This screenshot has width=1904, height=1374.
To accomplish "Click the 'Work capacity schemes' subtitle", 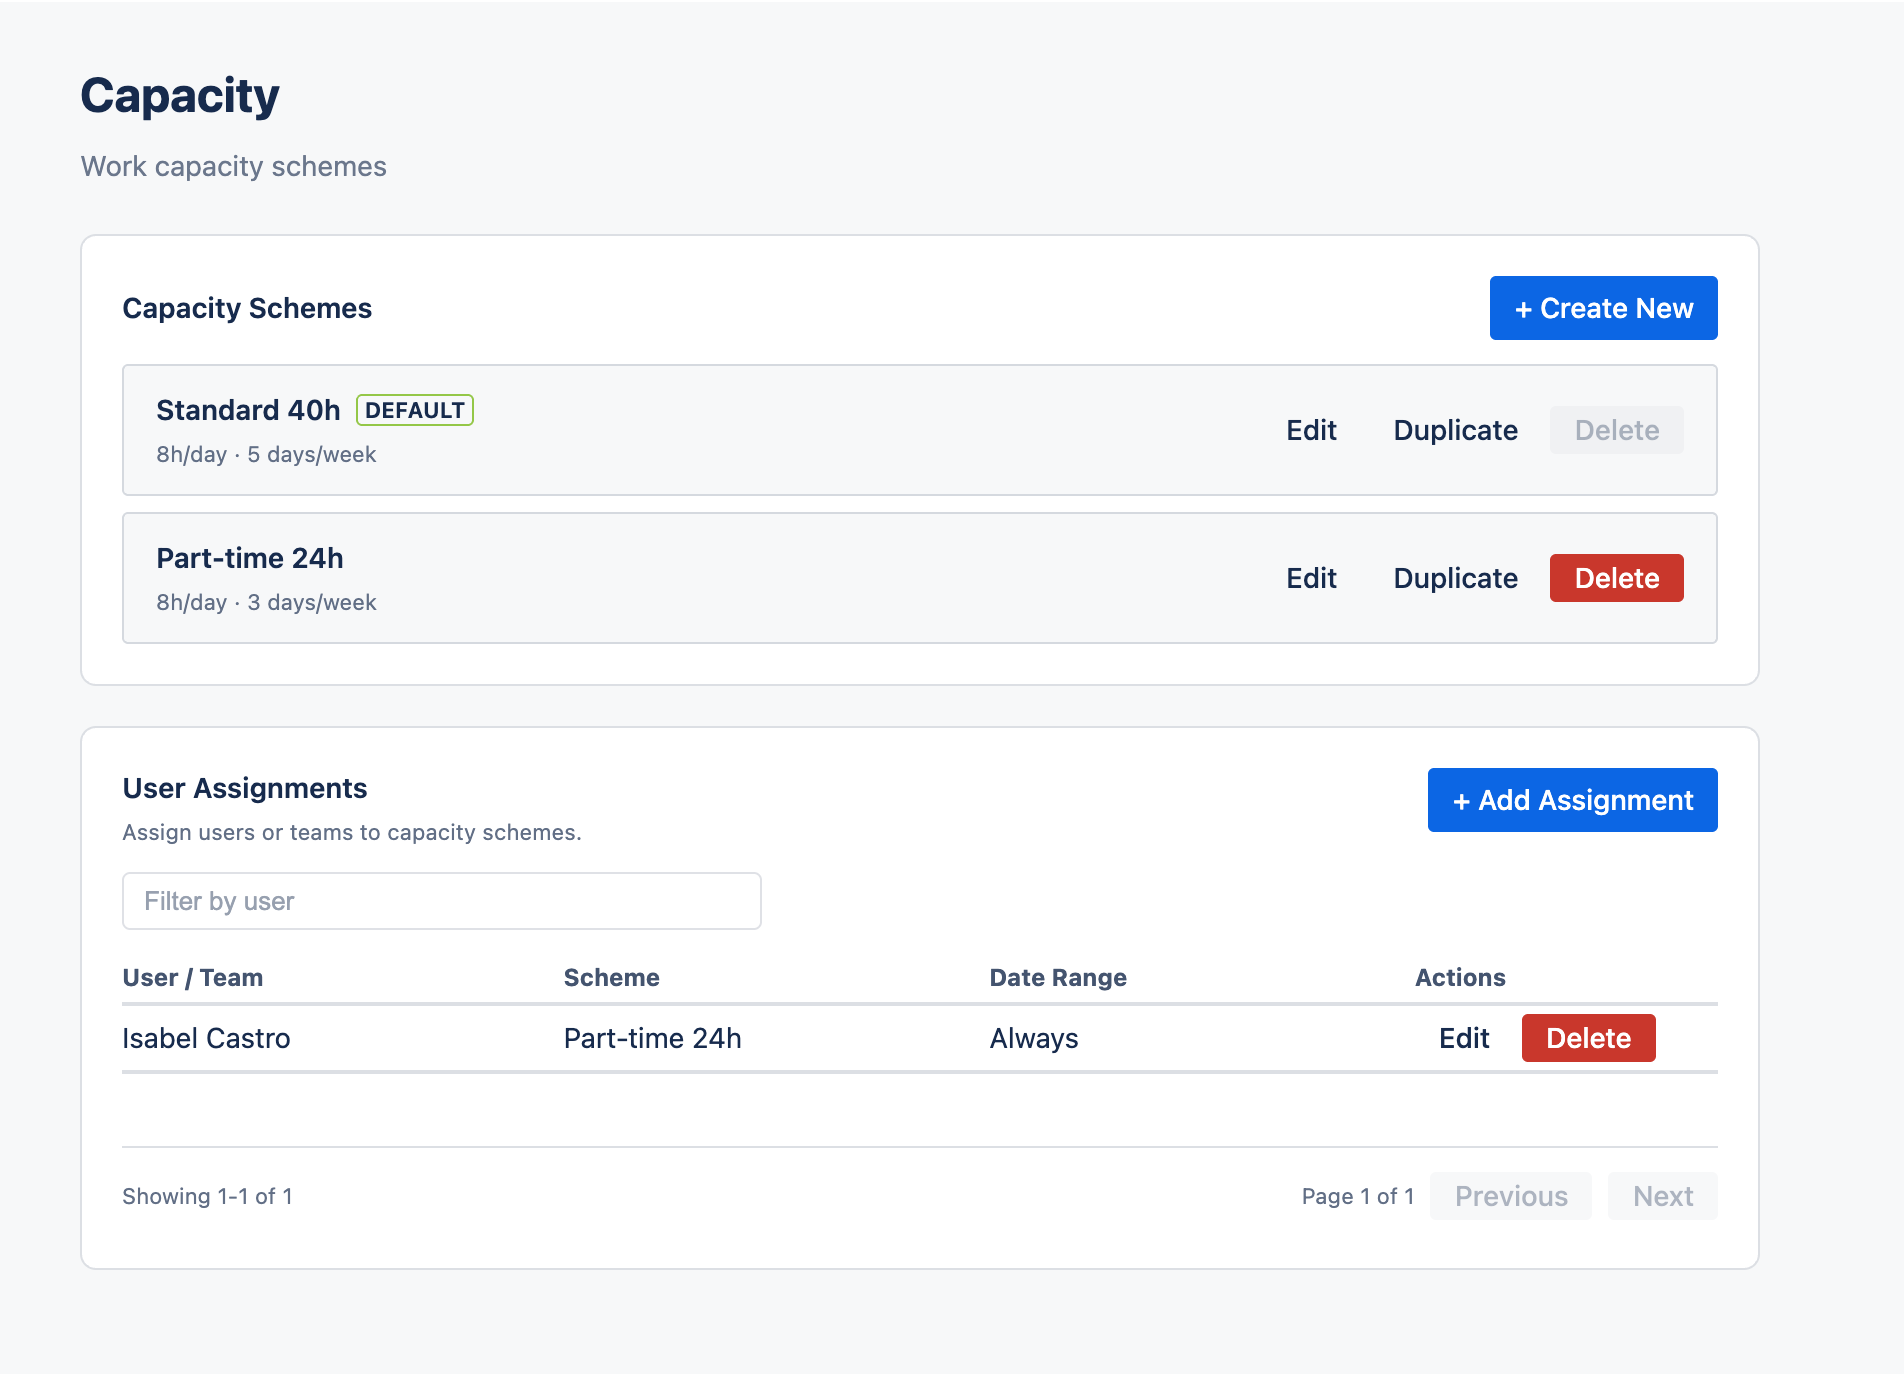I will 234,166.
